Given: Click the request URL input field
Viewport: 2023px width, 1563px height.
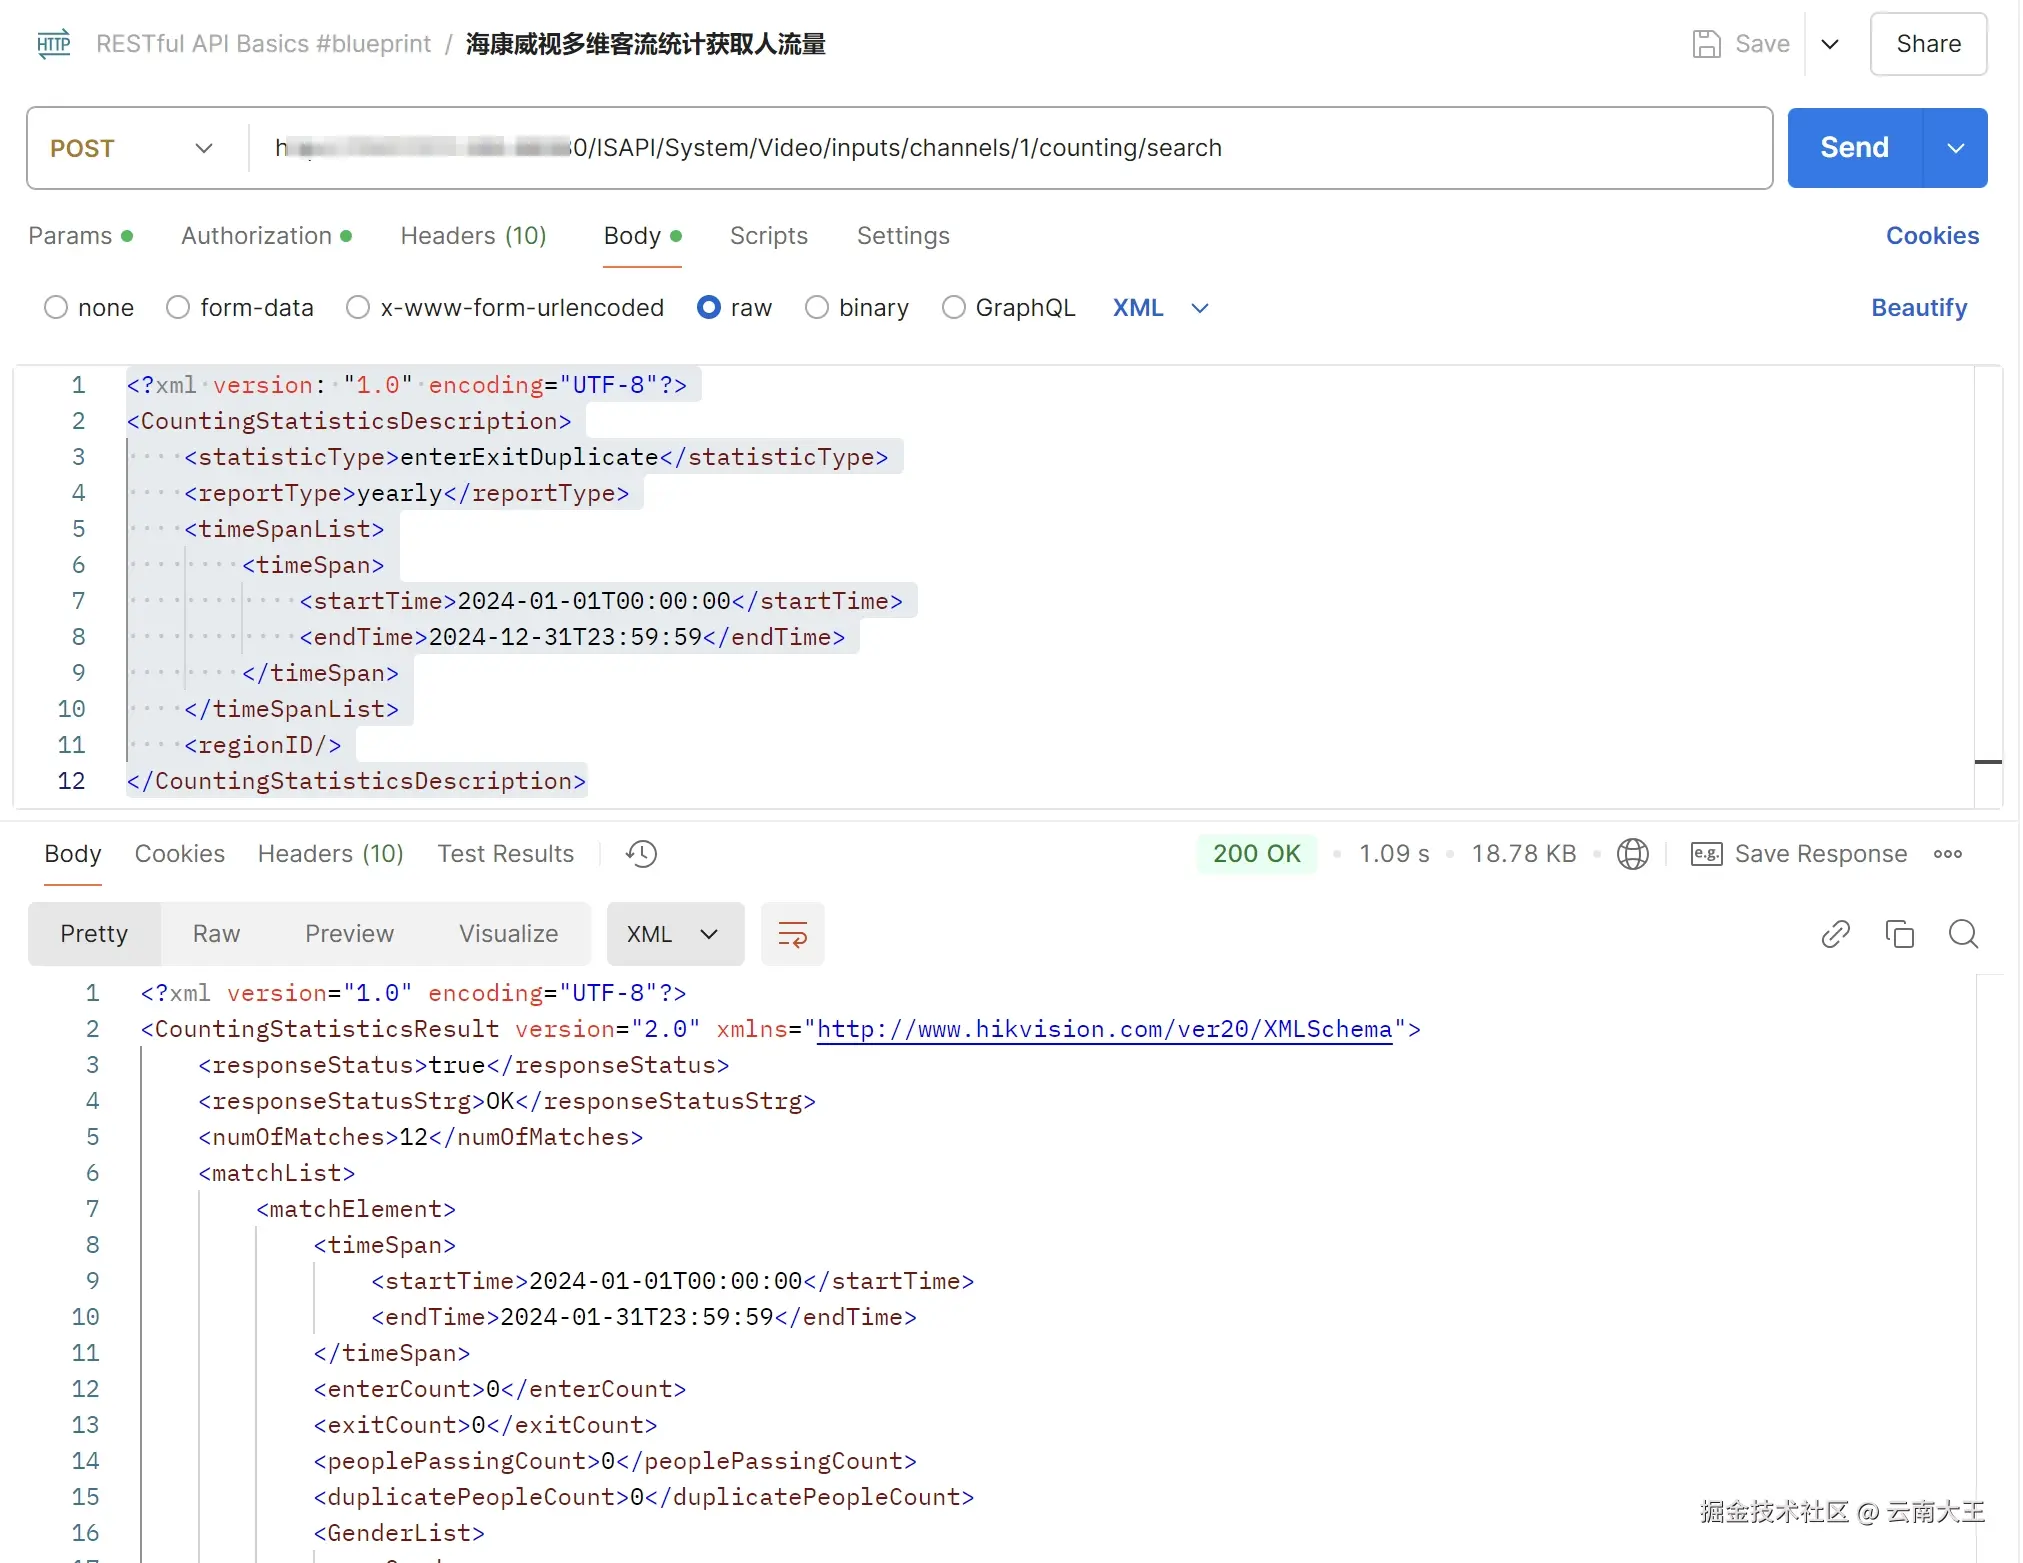Looking at the screenshot, I should [1000, 148].
